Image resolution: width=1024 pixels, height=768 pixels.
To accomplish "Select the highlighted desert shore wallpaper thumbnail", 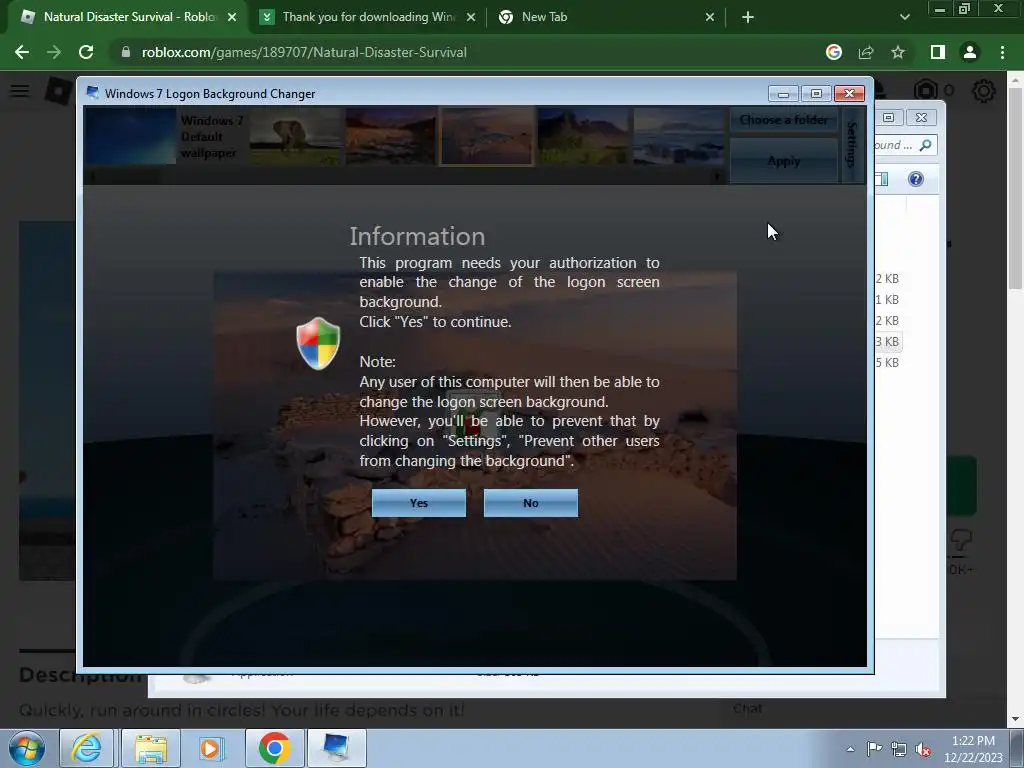I will [487, 136].
